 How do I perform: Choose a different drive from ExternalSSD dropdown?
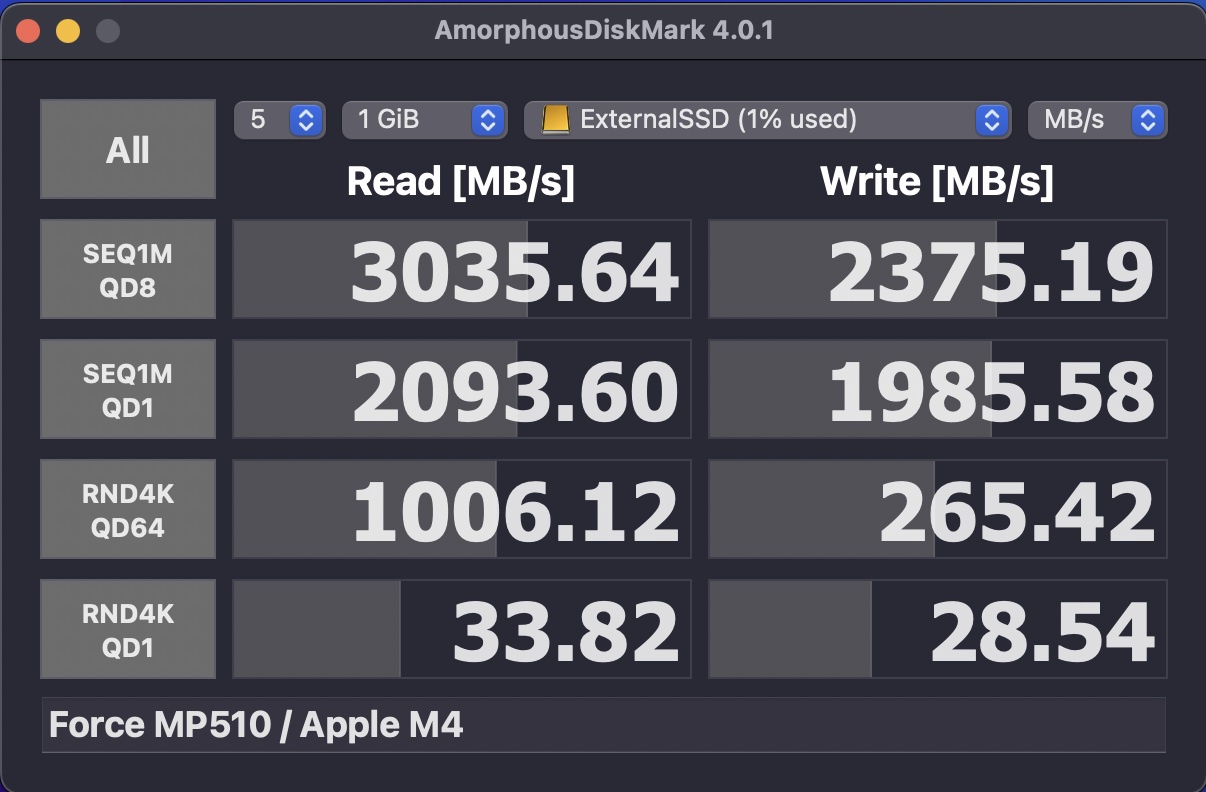tap(766, 120)
